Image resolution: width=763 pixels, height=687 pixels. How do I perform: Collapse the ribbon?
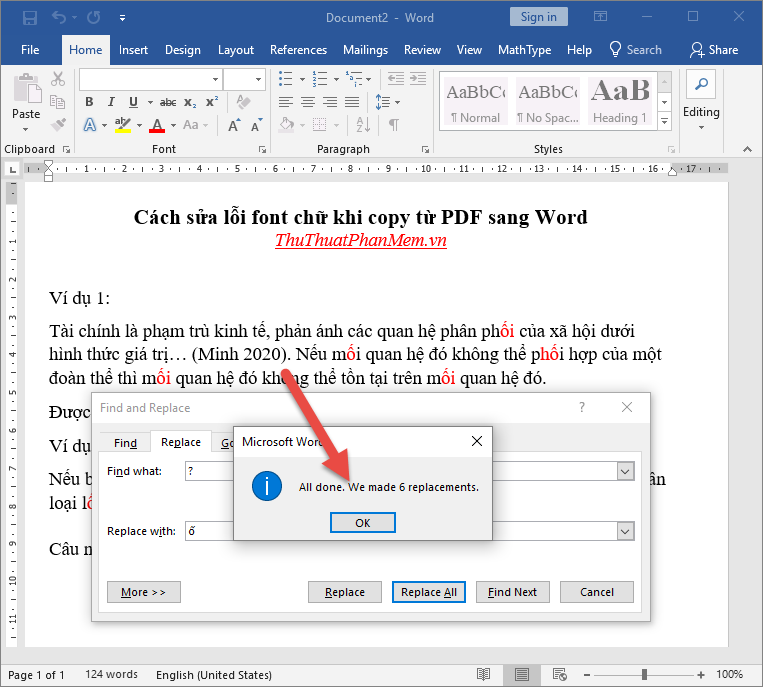747,149
